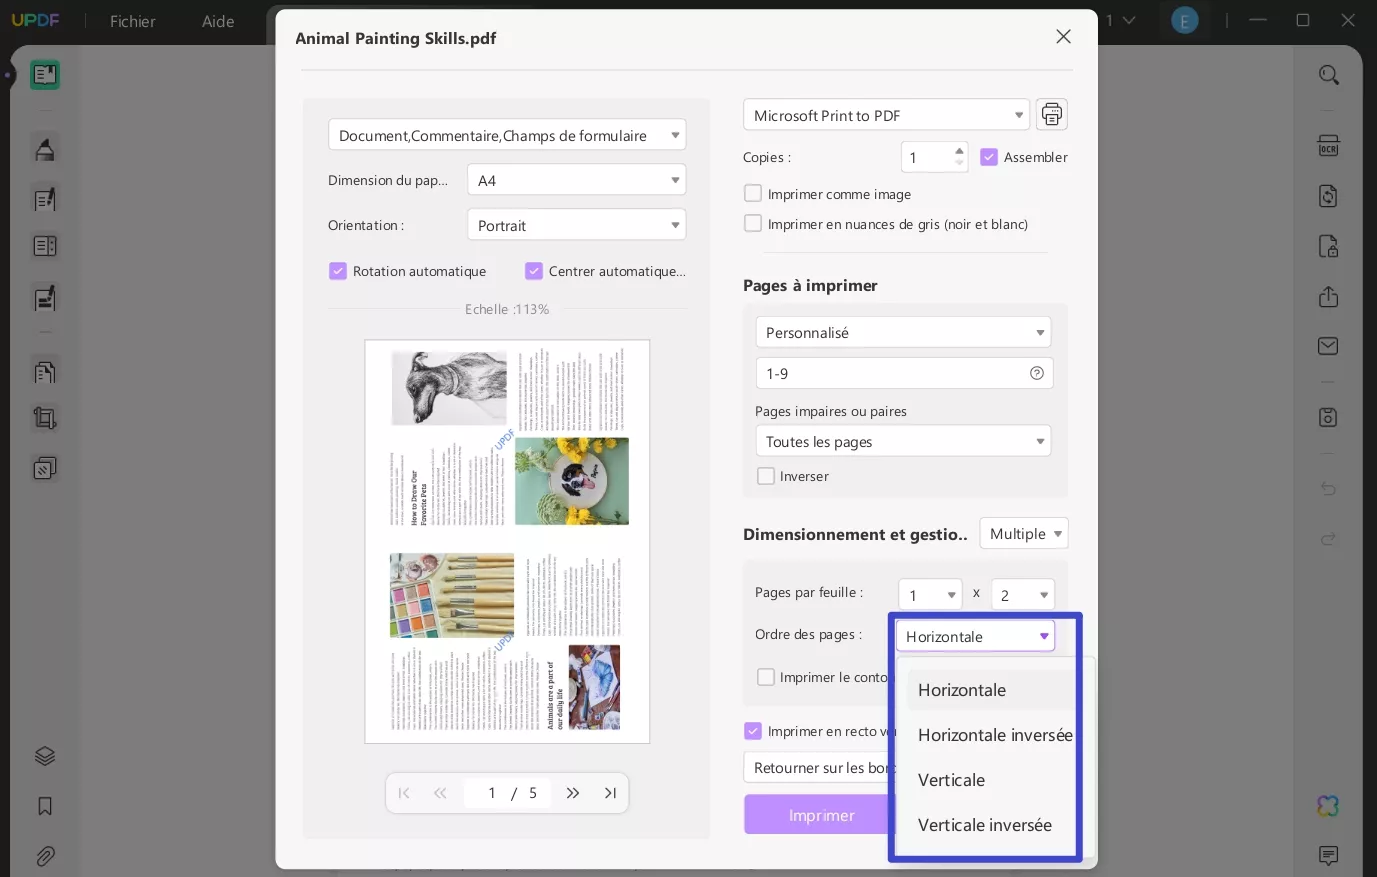Image resolution: width=1377 pixels, height=877 pixels.
Task: Open the Bookmark icon in the lower left sidebar
Action: click(x=45, y=806)
